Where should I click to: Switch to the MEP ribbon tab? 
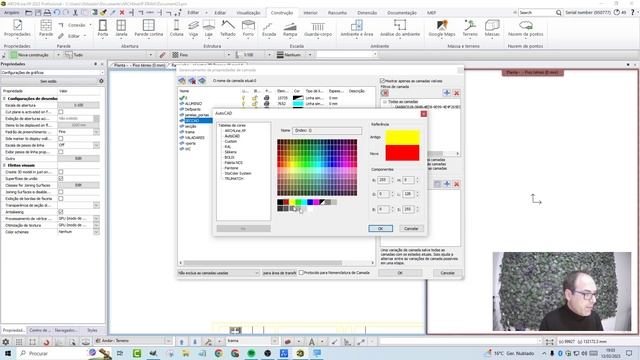[431, 13]
